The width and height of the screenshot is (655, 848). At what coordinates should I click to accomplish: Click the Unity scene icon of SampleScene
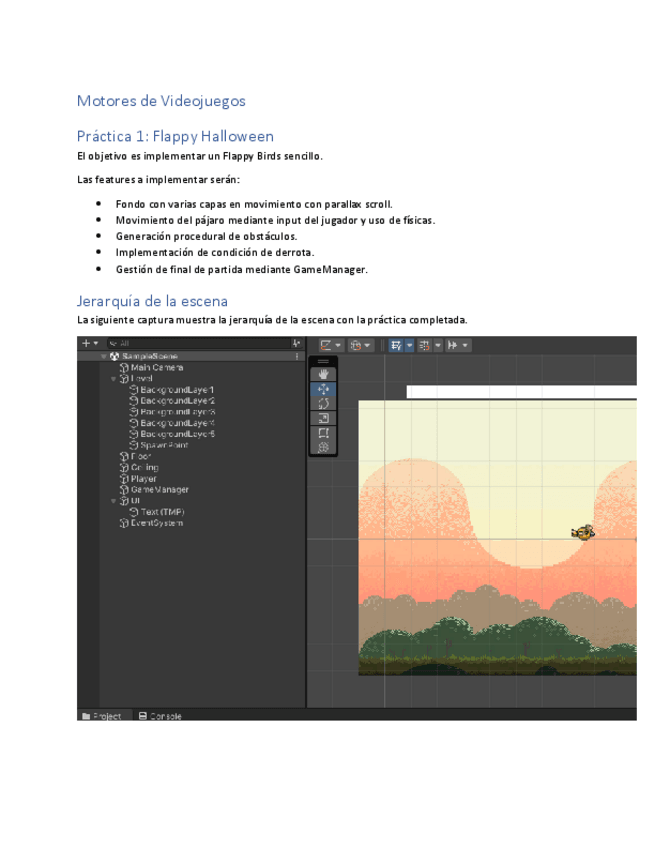[115, 356]
